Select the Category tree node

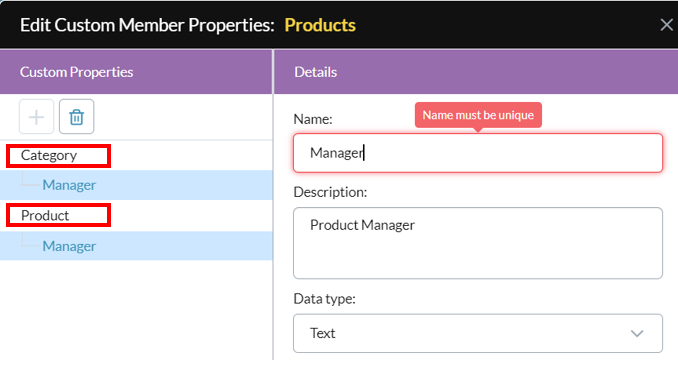(49, 155)
